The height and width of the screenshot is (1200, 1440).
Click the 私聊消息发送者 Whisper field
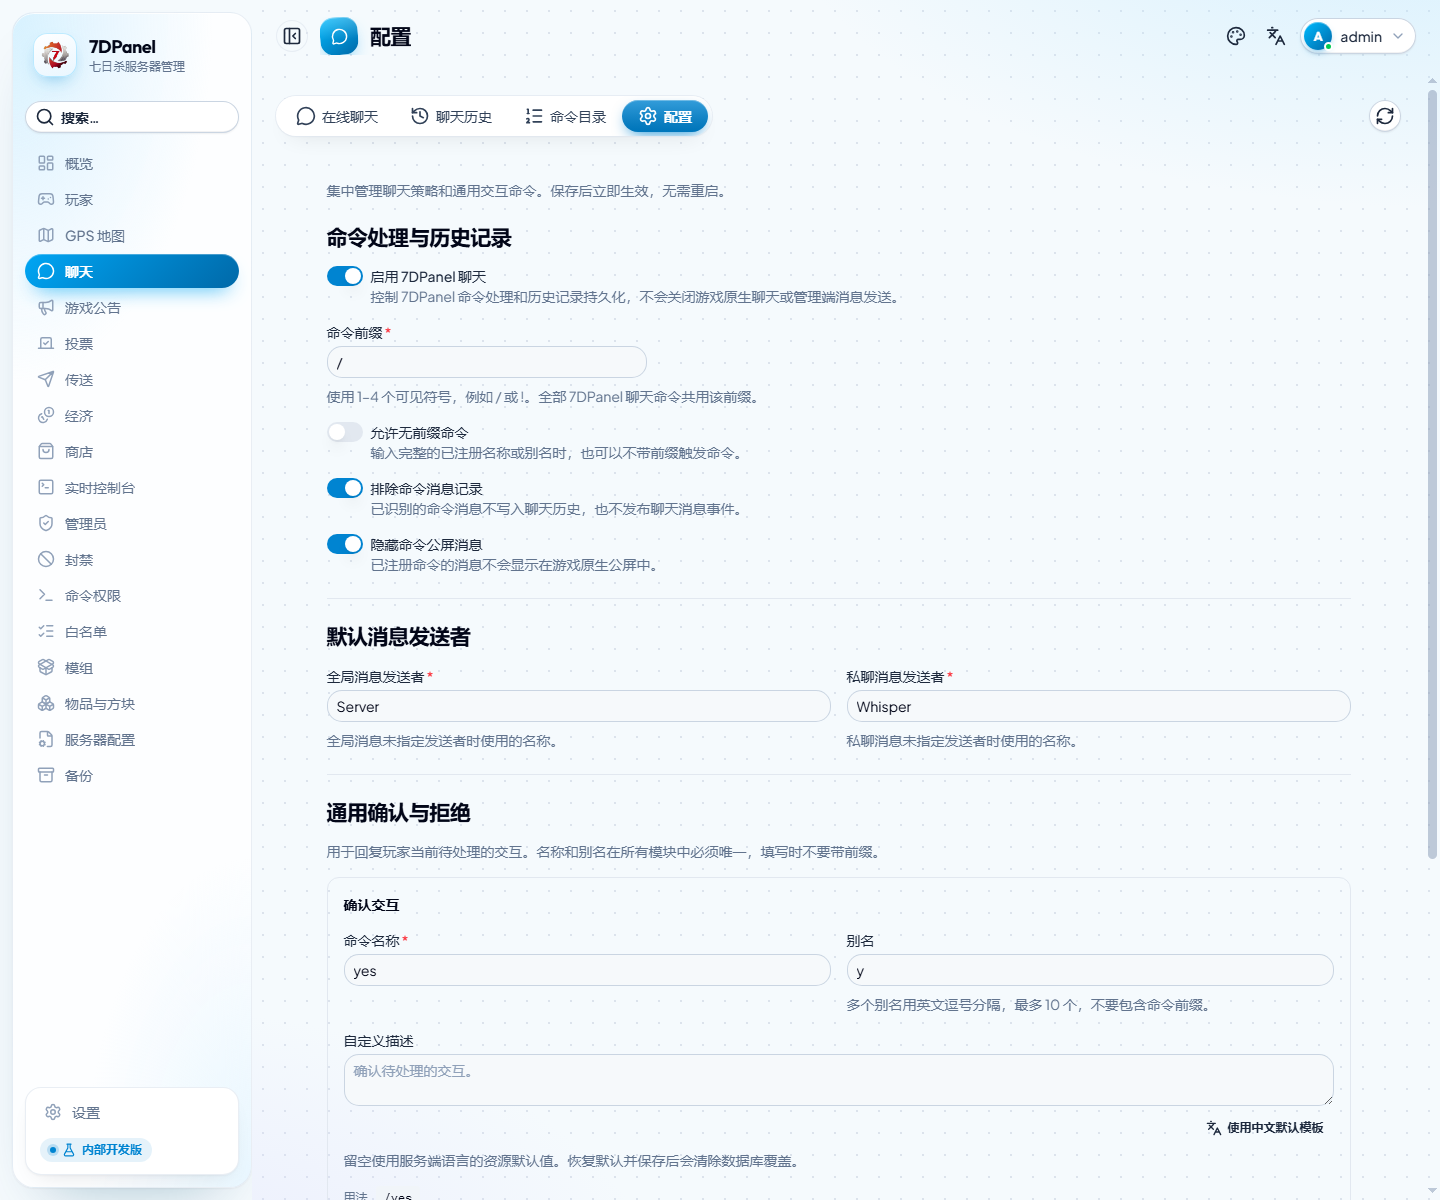1099,706
